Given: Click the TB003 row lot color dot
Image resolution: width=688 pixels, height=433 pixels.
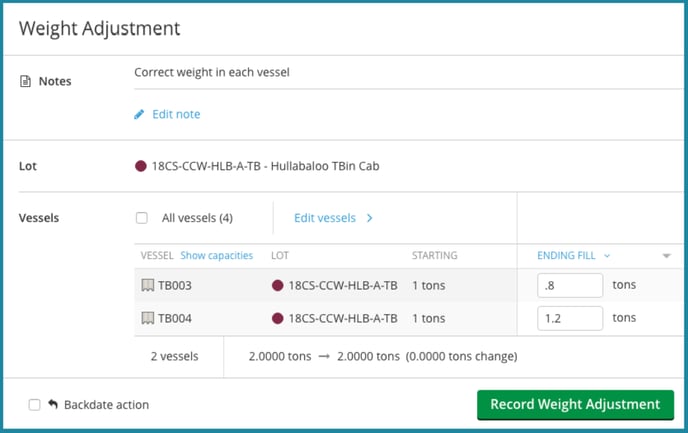Looking at the screenshot, I should (277, 286).
